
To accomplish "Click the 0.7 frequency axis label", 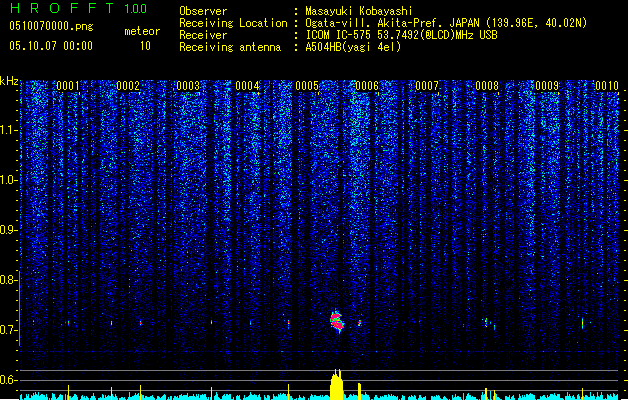I will (8, 330).
